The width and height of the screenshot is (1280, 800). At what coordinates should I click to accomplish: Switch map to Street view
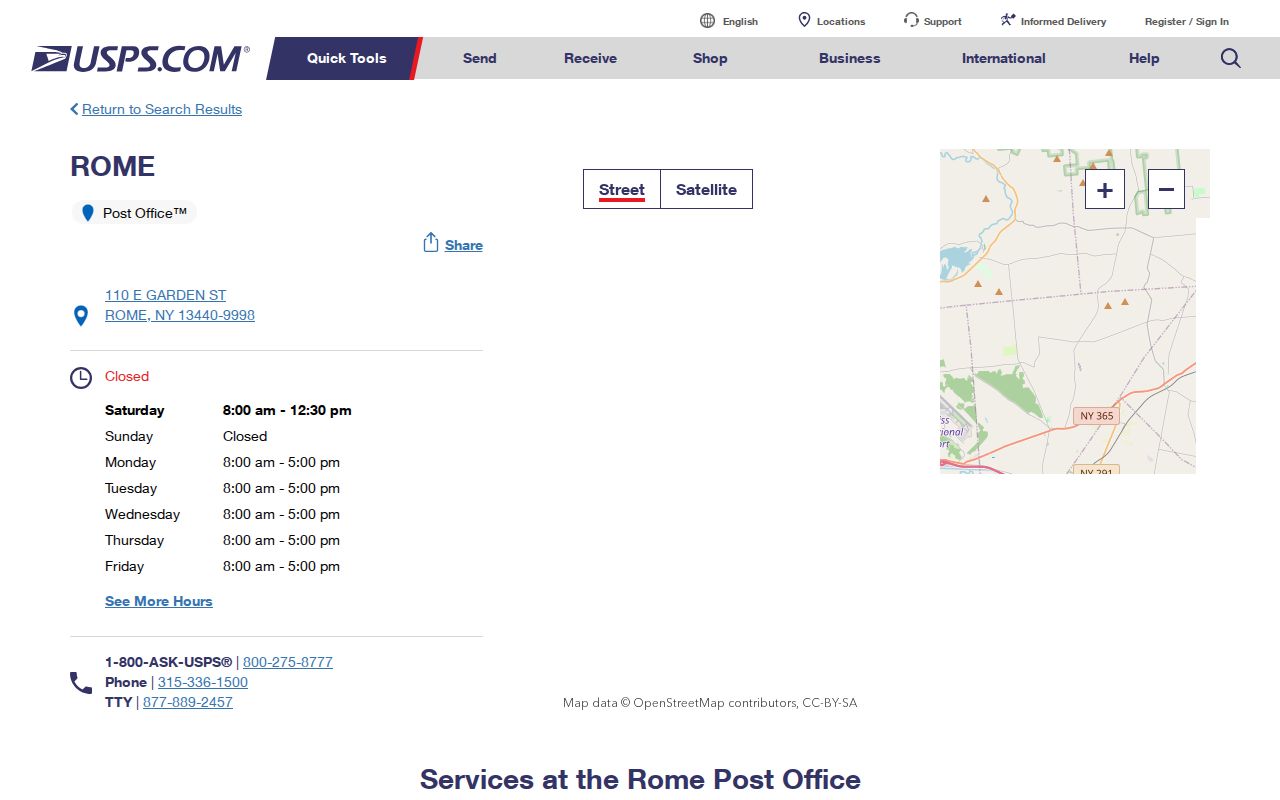622,189
